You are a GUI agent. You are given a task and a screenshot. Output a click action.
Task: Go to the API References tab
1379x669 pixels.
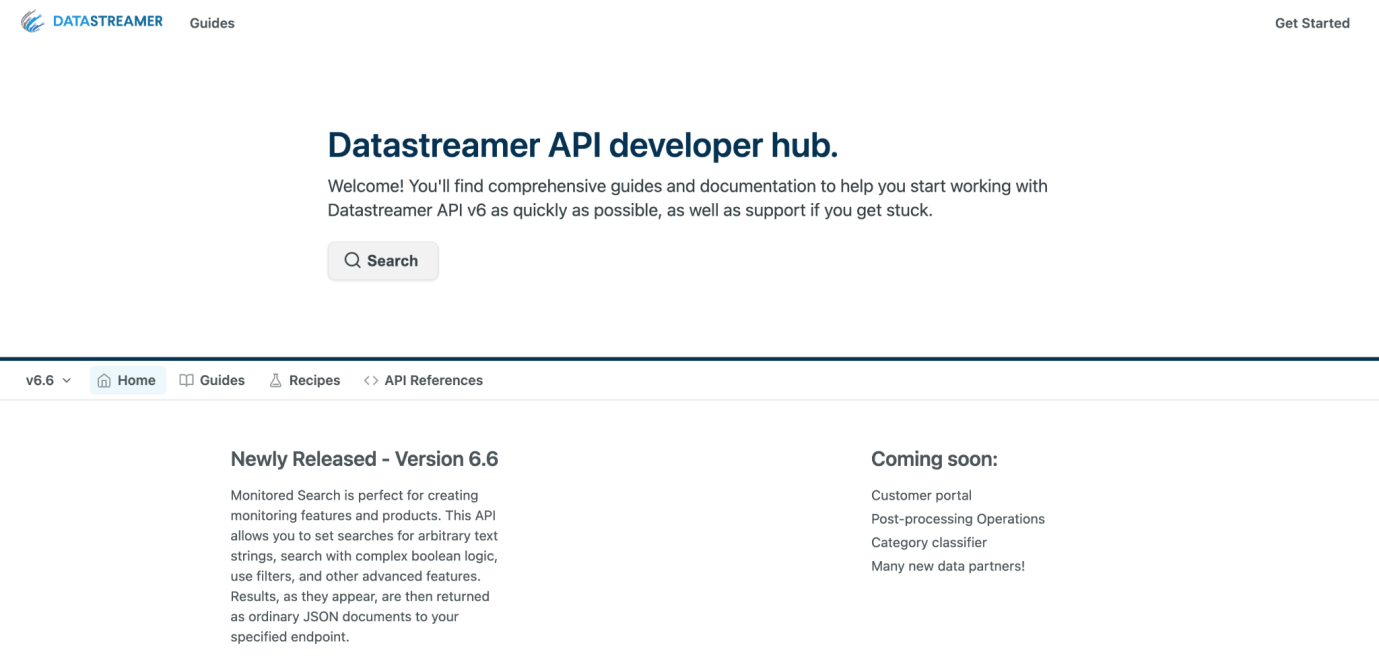click(x=423, y=380)
